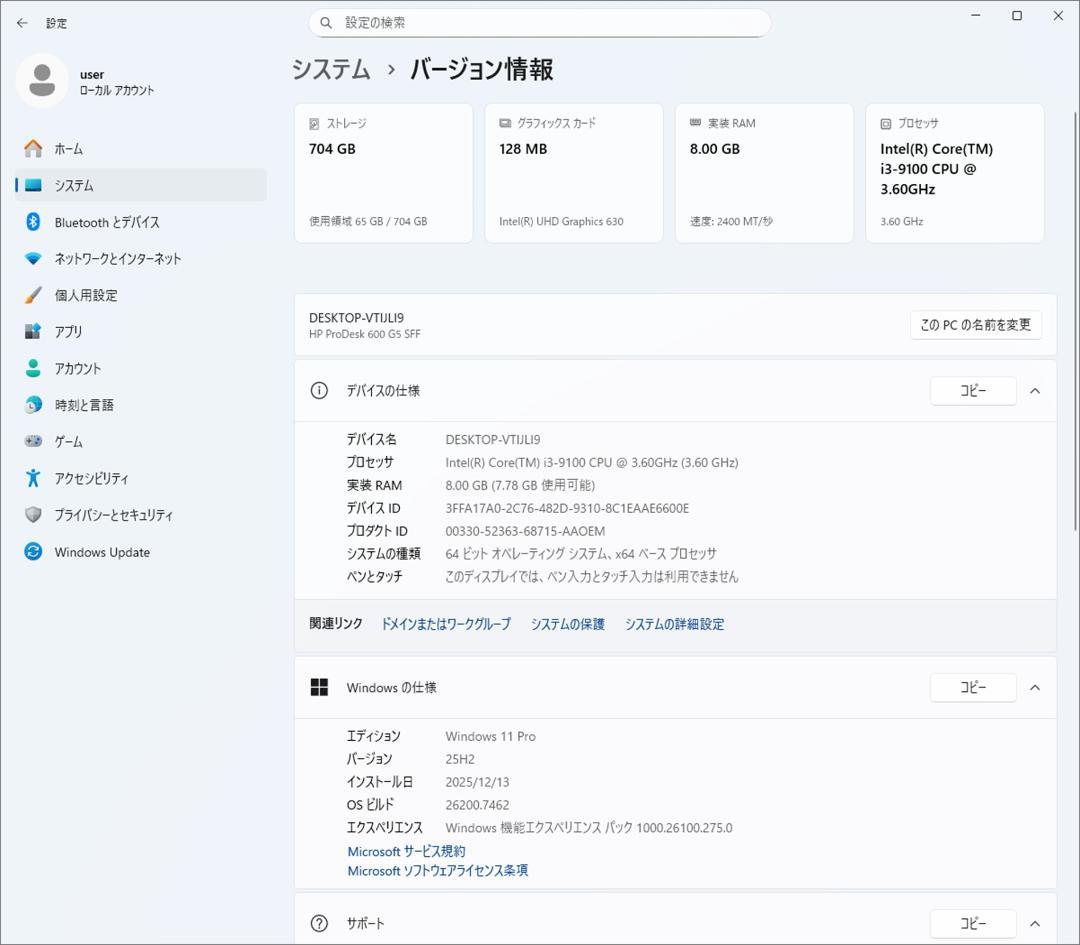The width and height of the screenshot is (1080, 945).
Task: Open the システムの保護 link
Action: 567,623
